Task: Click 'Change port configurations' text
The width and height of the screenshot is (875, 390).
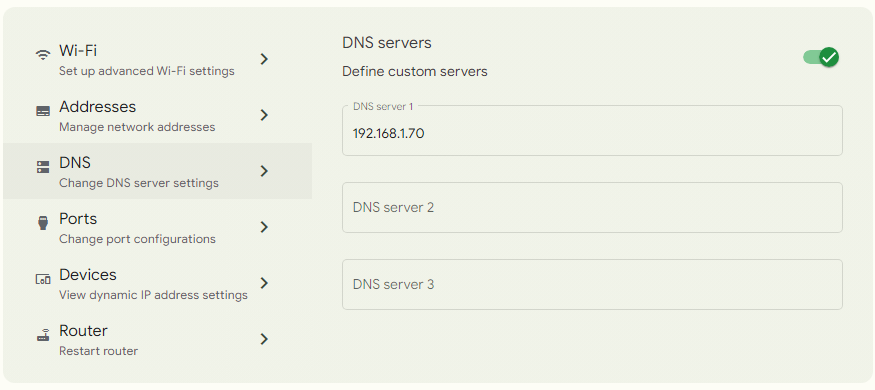Action: (137, 239)
